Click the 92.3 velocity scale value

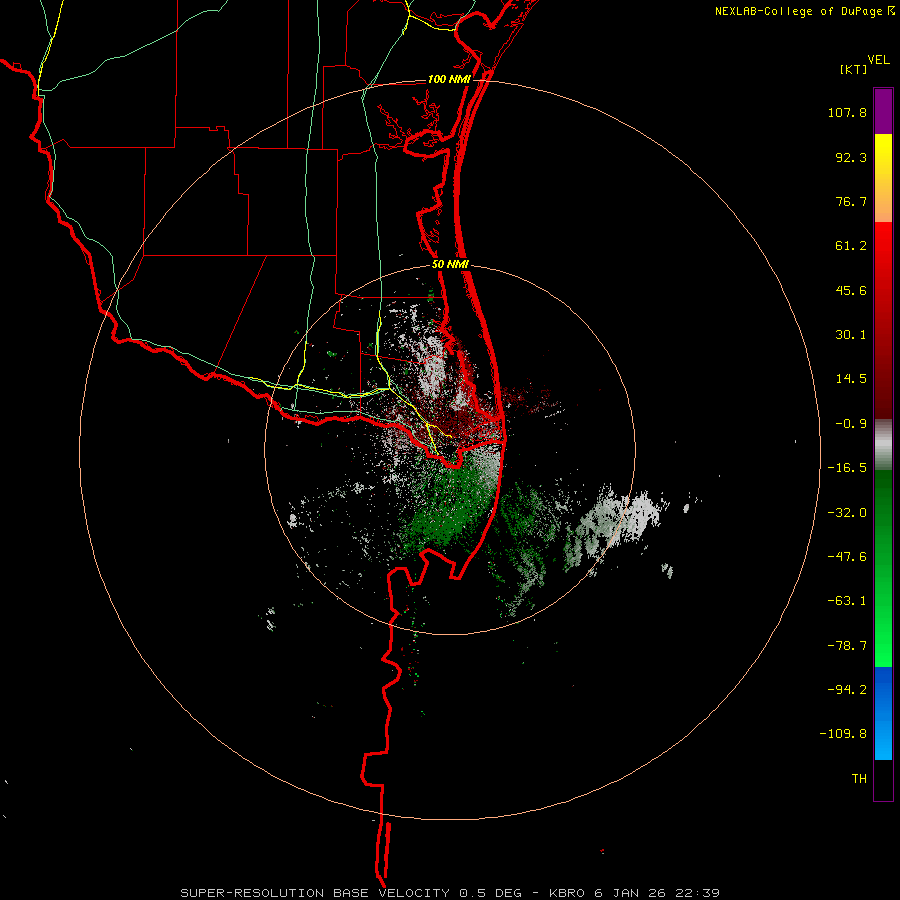point(851,157)
